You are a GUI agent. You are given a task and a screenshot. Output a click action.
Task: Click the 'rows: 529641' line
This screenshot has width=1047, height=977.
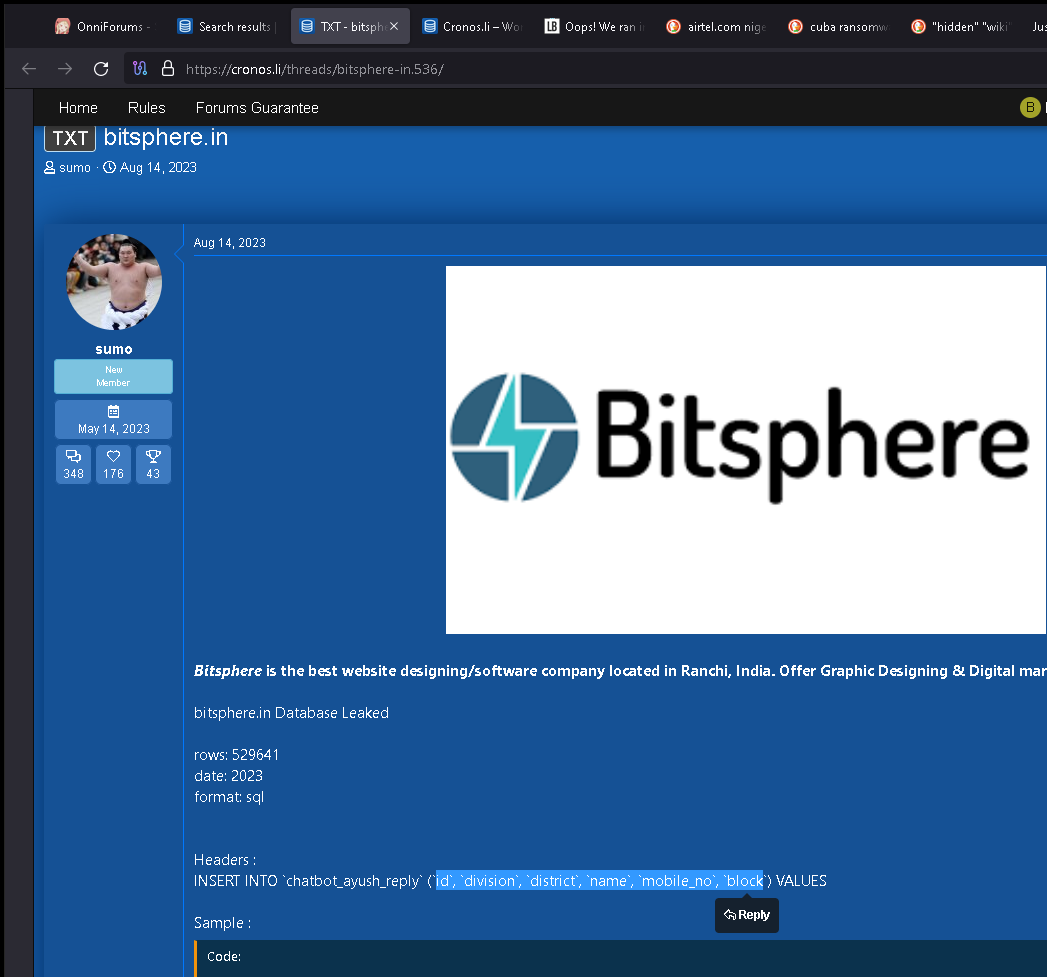point(236,755)
